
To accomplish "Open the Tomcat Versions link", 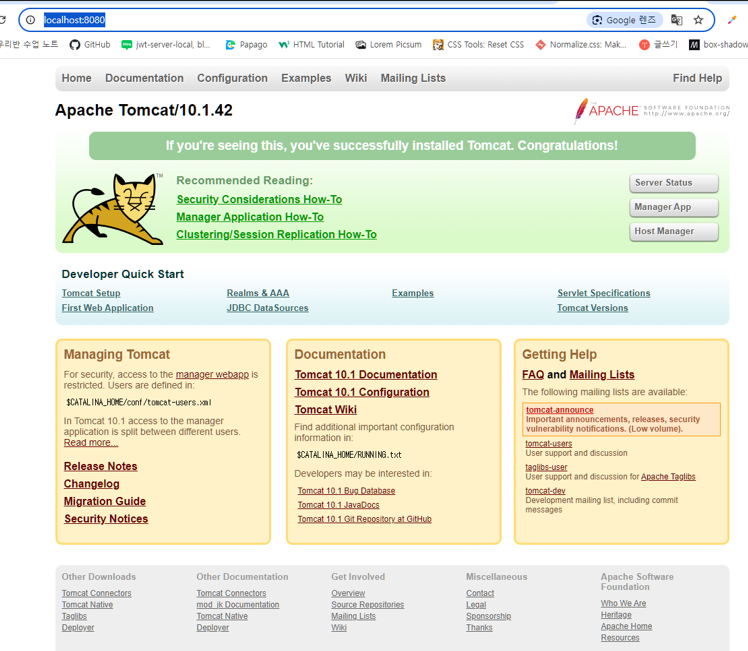I will point(592,308).
